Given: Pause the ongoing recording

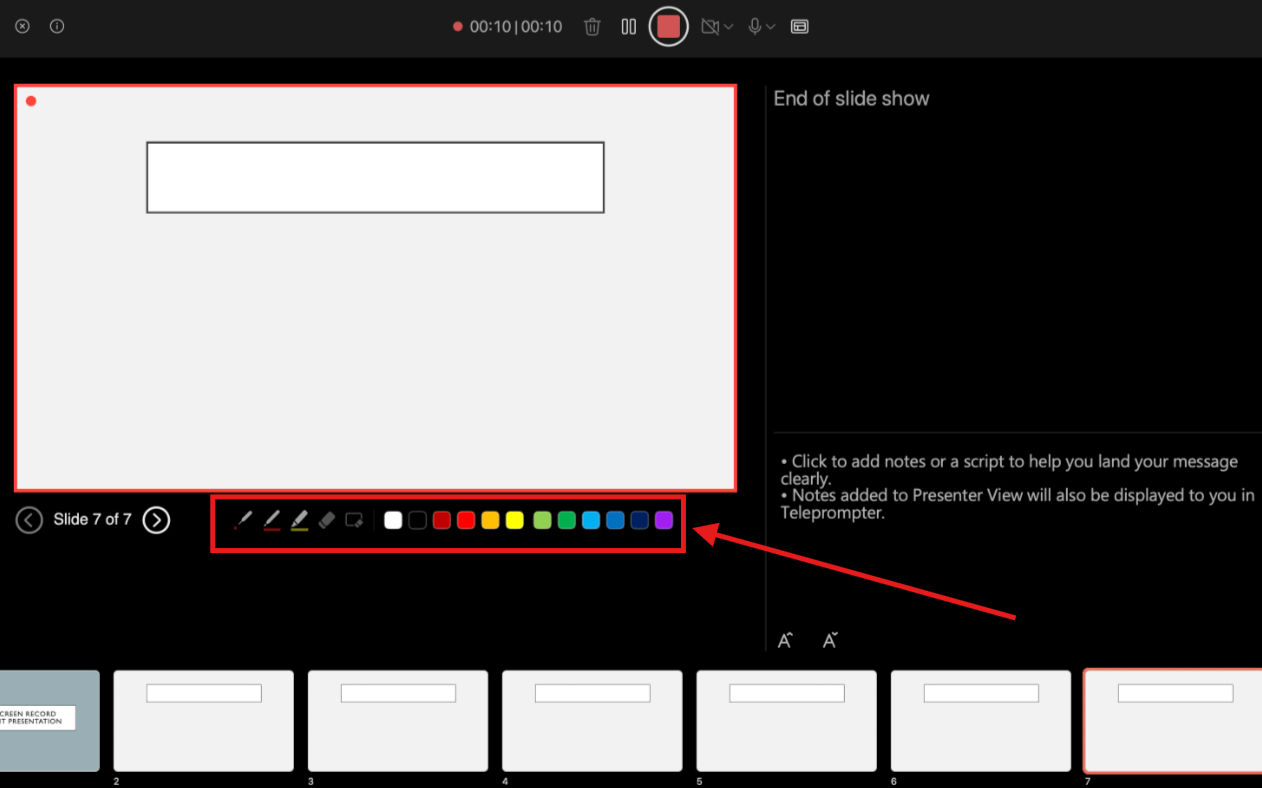Looking at the screenshot, I should point(628,27).
